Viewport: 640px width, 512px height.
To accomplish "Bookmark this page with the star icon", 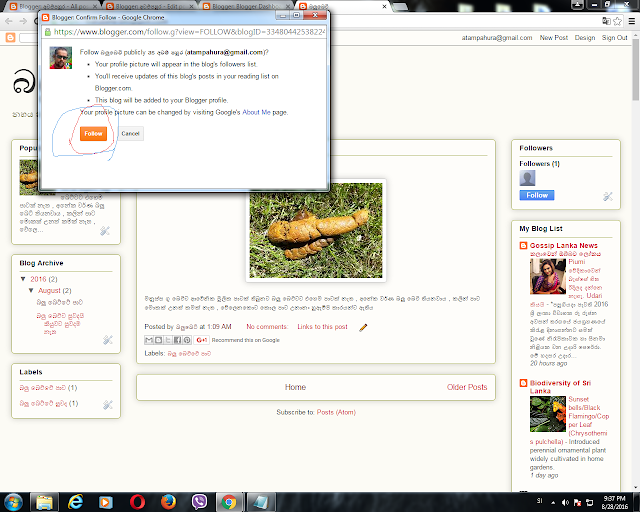I will pyautogui.click(x=618, y=21).
